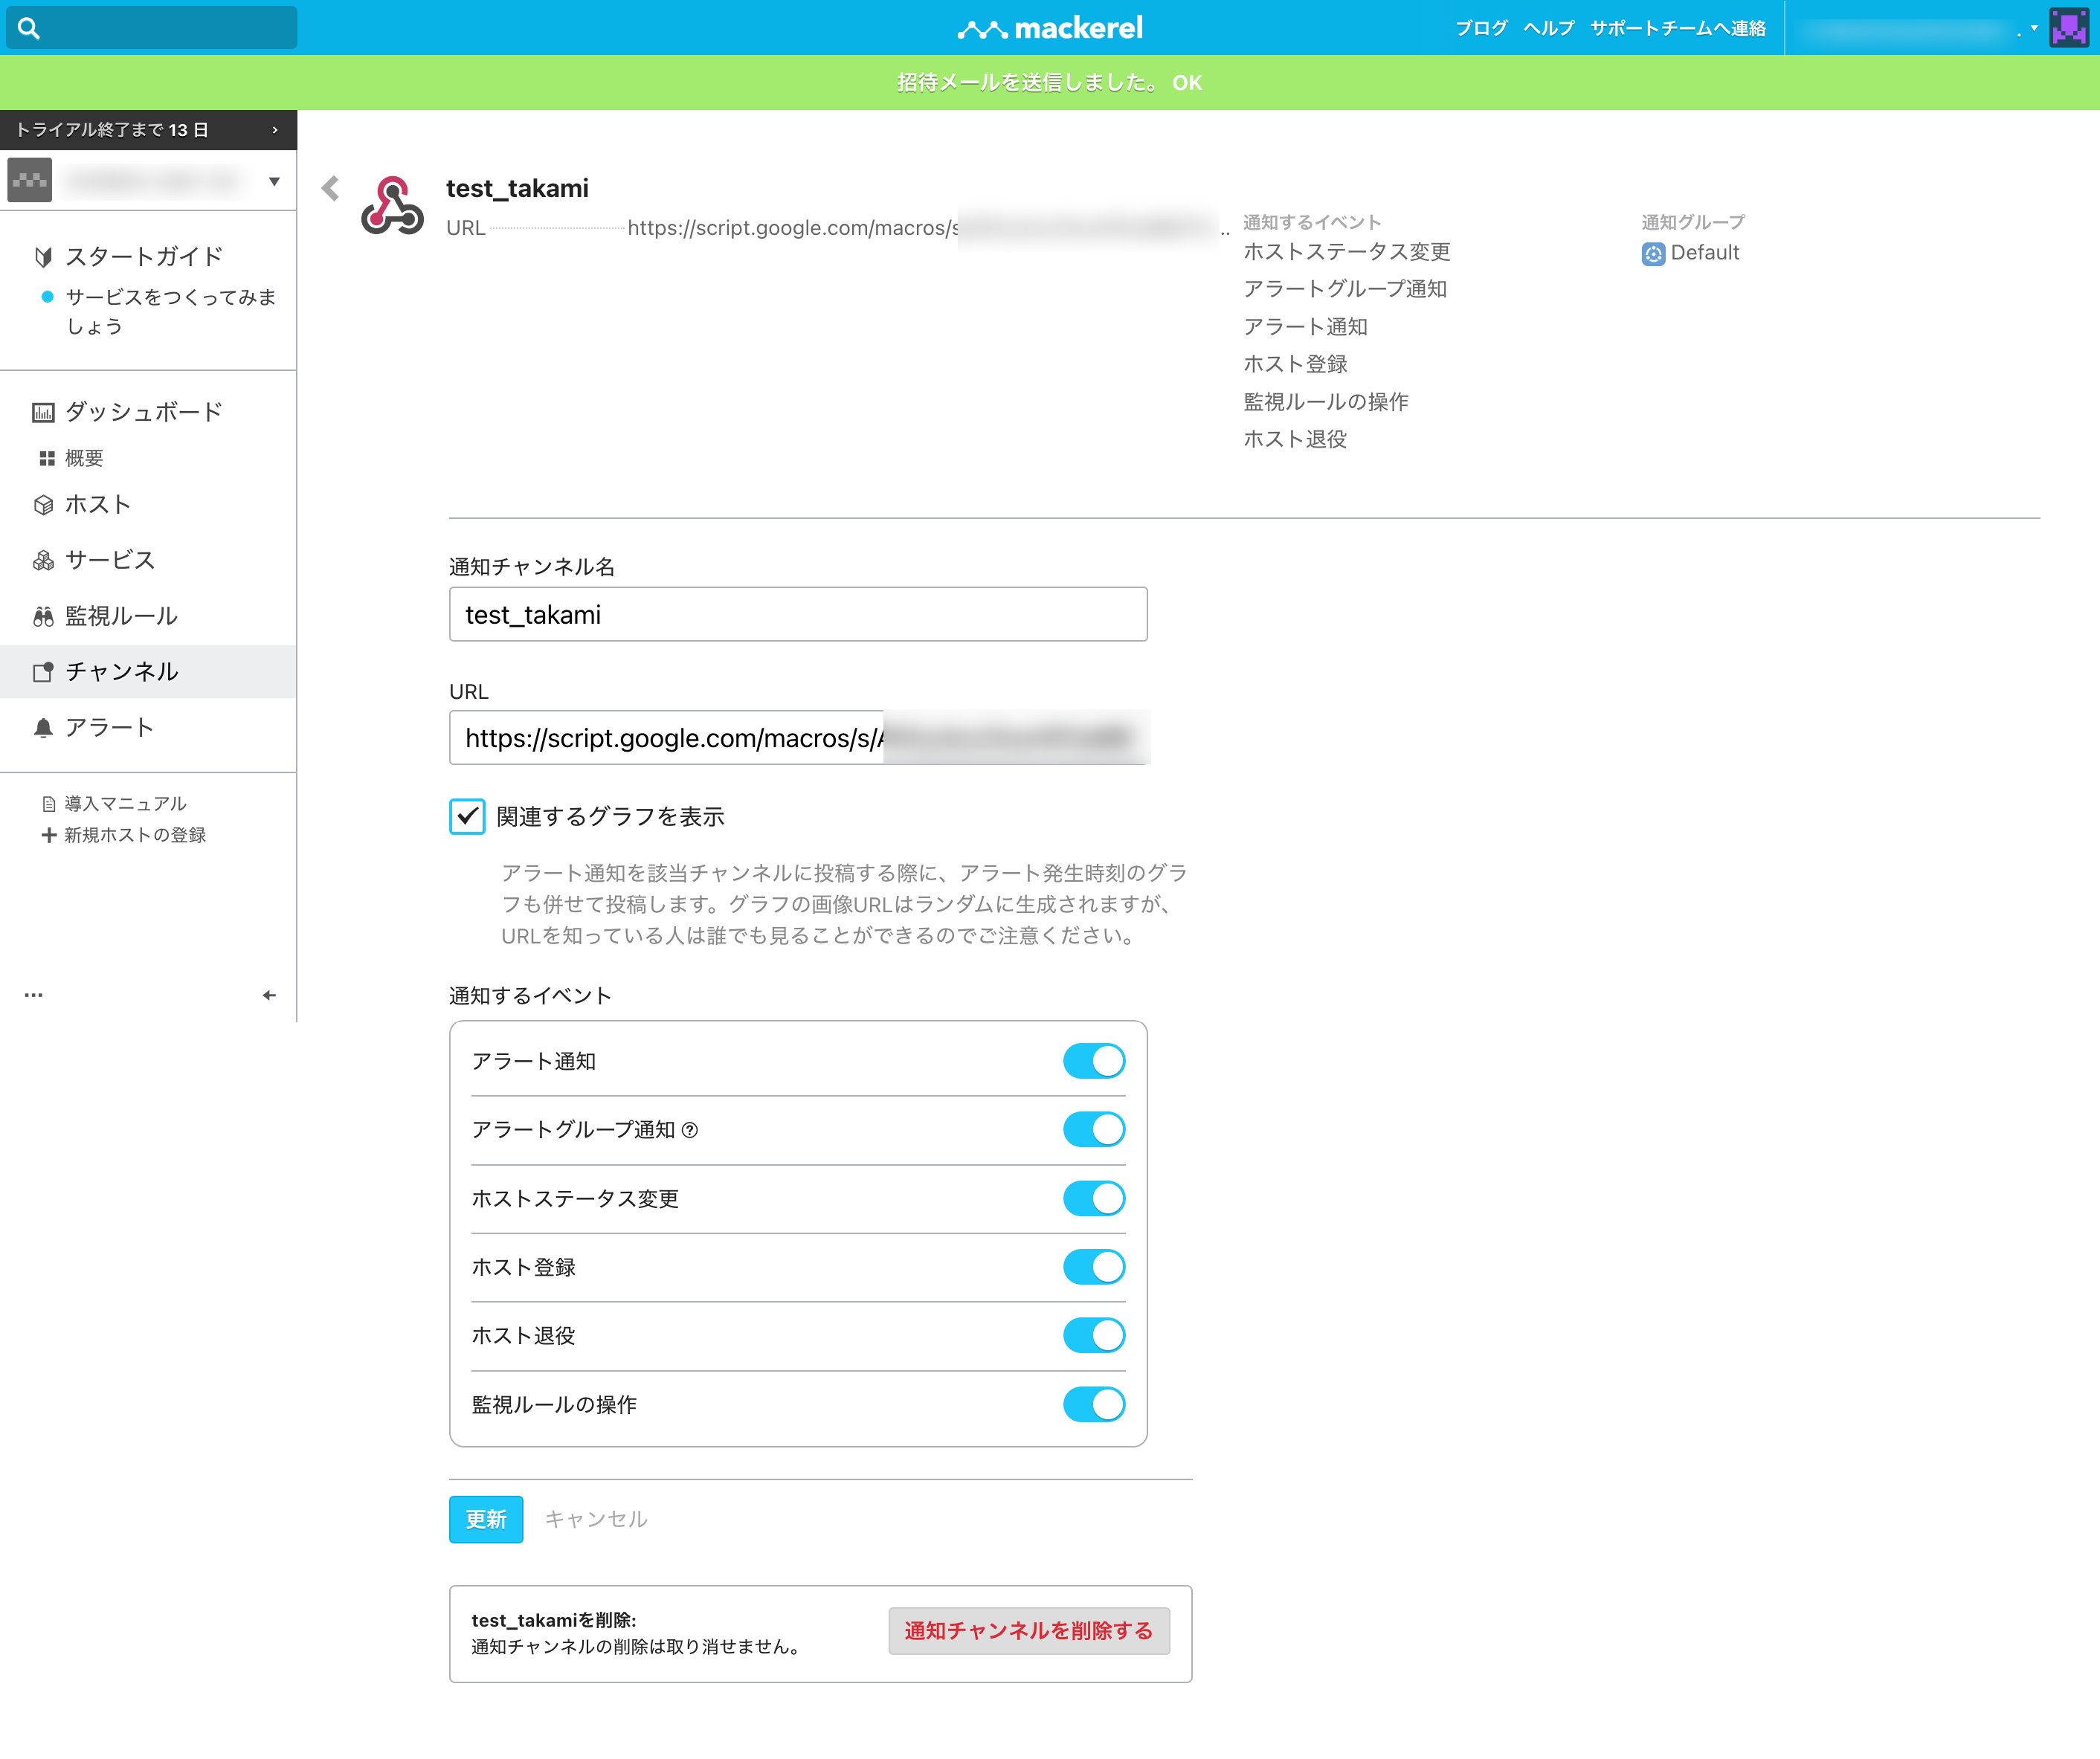Click the back chevron beside test_takami

(x=331, y=188)
